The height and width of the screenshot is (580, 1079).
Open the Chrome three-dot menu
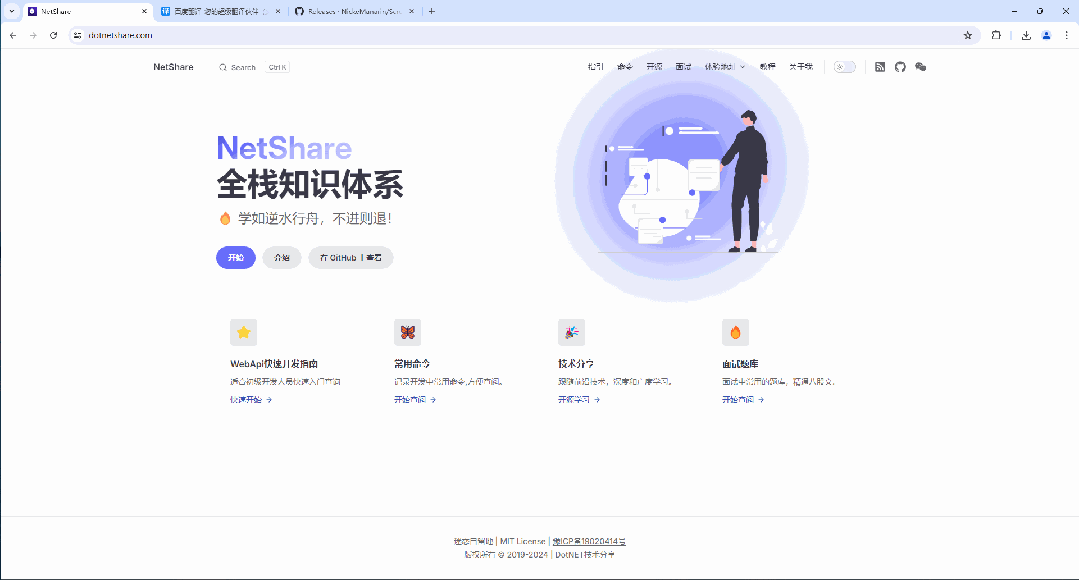coord(1067,35)
